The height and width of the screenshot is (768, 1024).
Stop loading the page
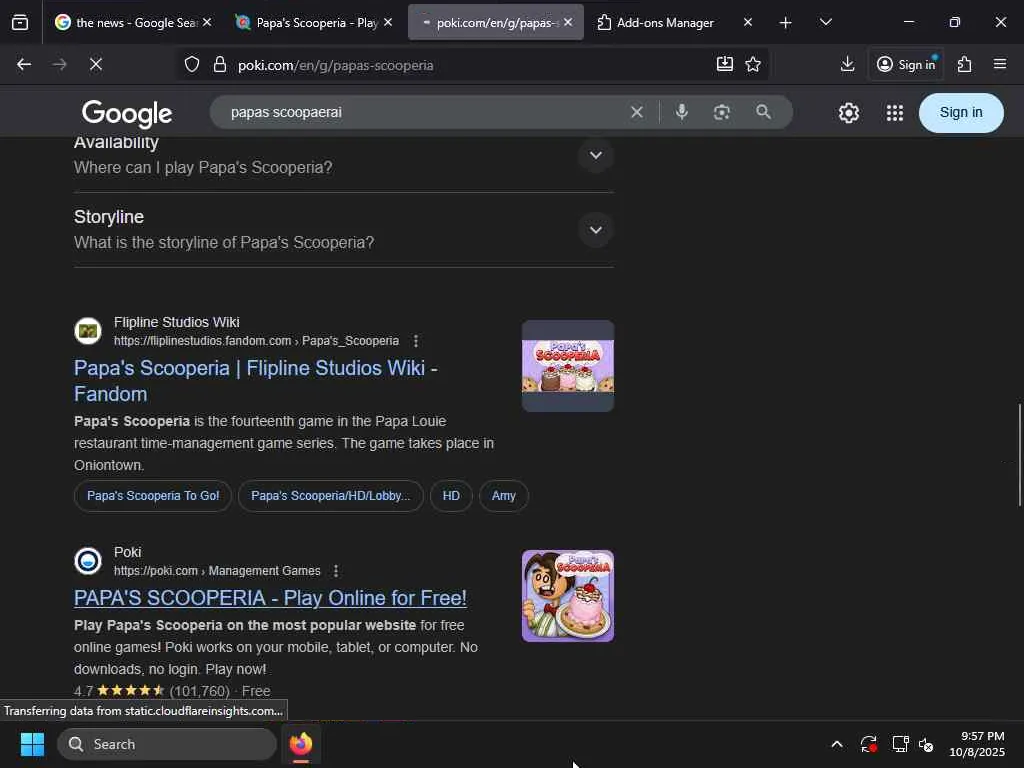point(95,64)
